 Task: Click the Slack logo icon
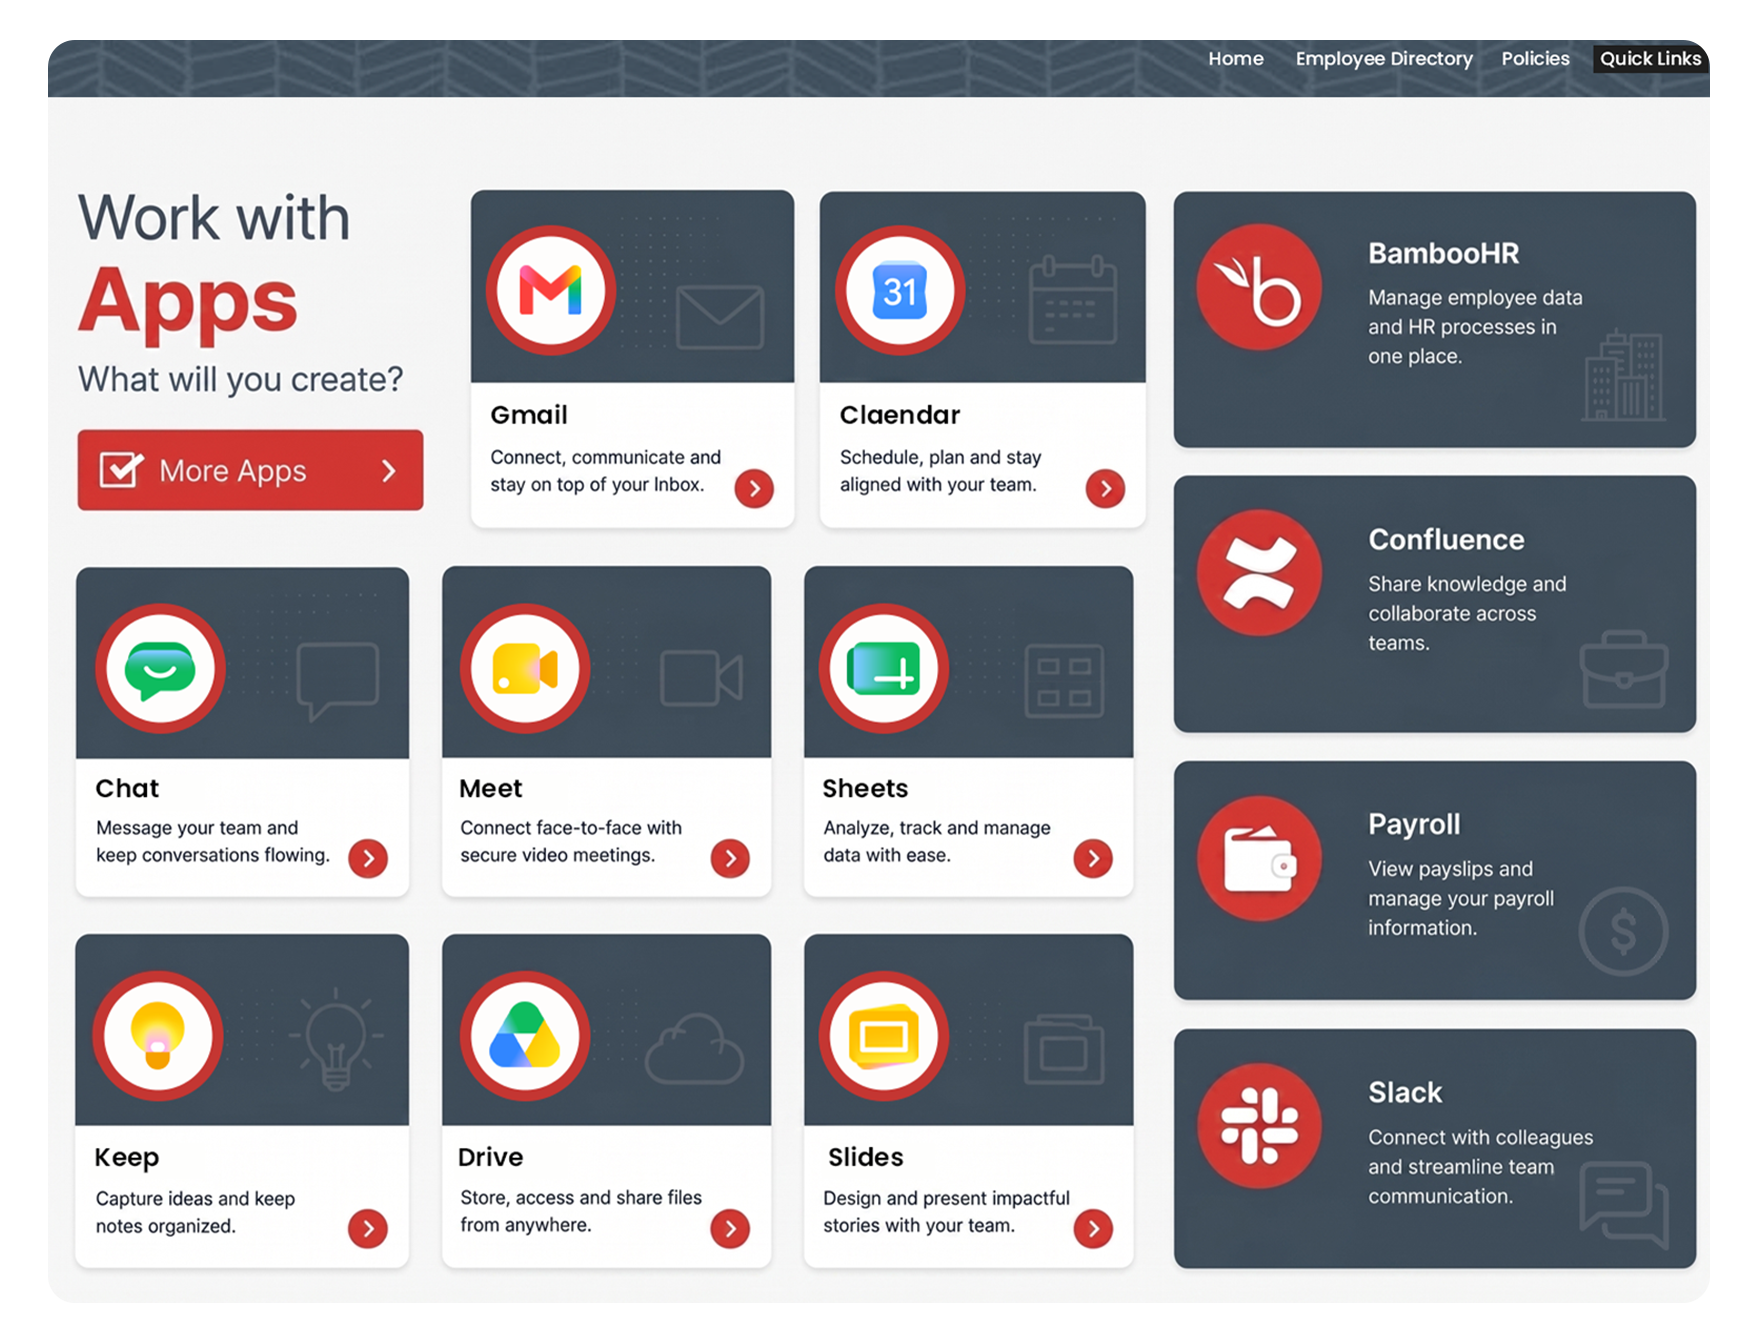click(x=1259, y=1126)
